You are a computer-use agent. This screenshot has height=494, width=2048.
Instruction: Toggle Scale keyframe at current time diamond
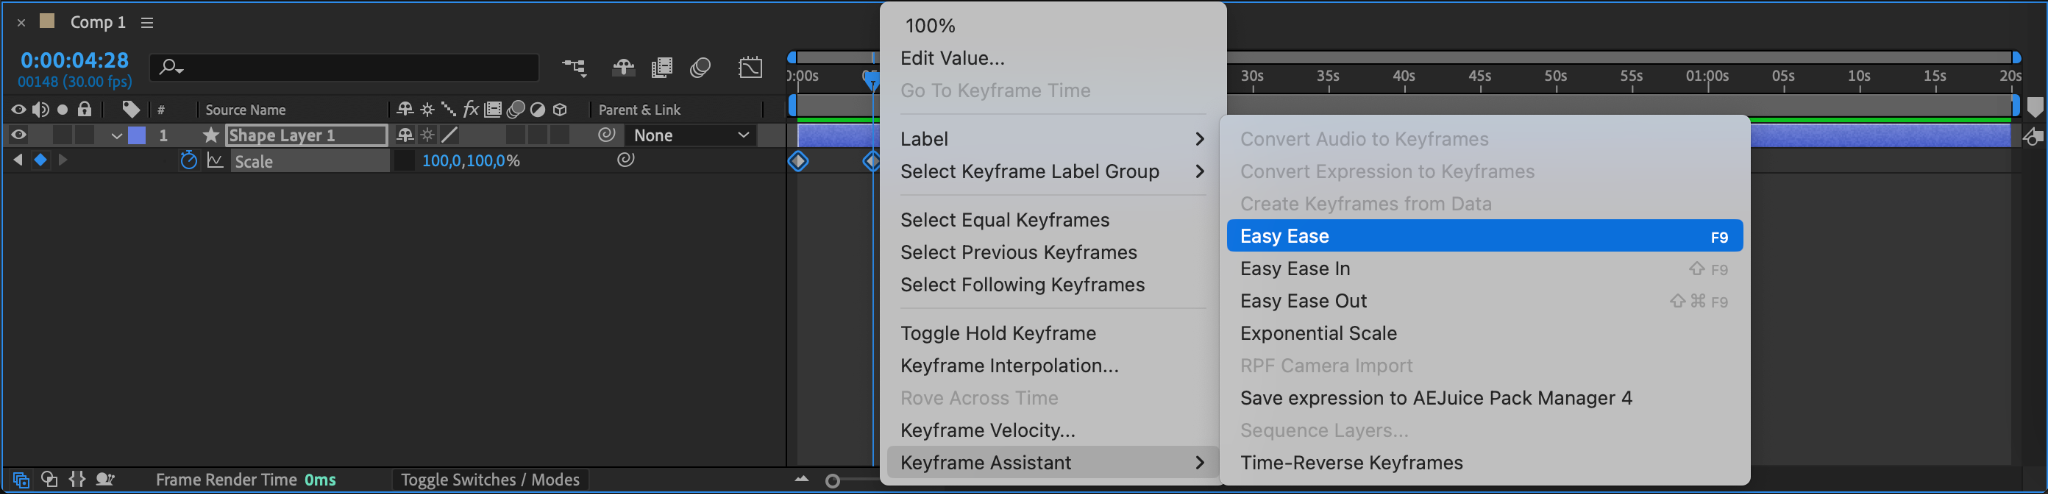40,160
